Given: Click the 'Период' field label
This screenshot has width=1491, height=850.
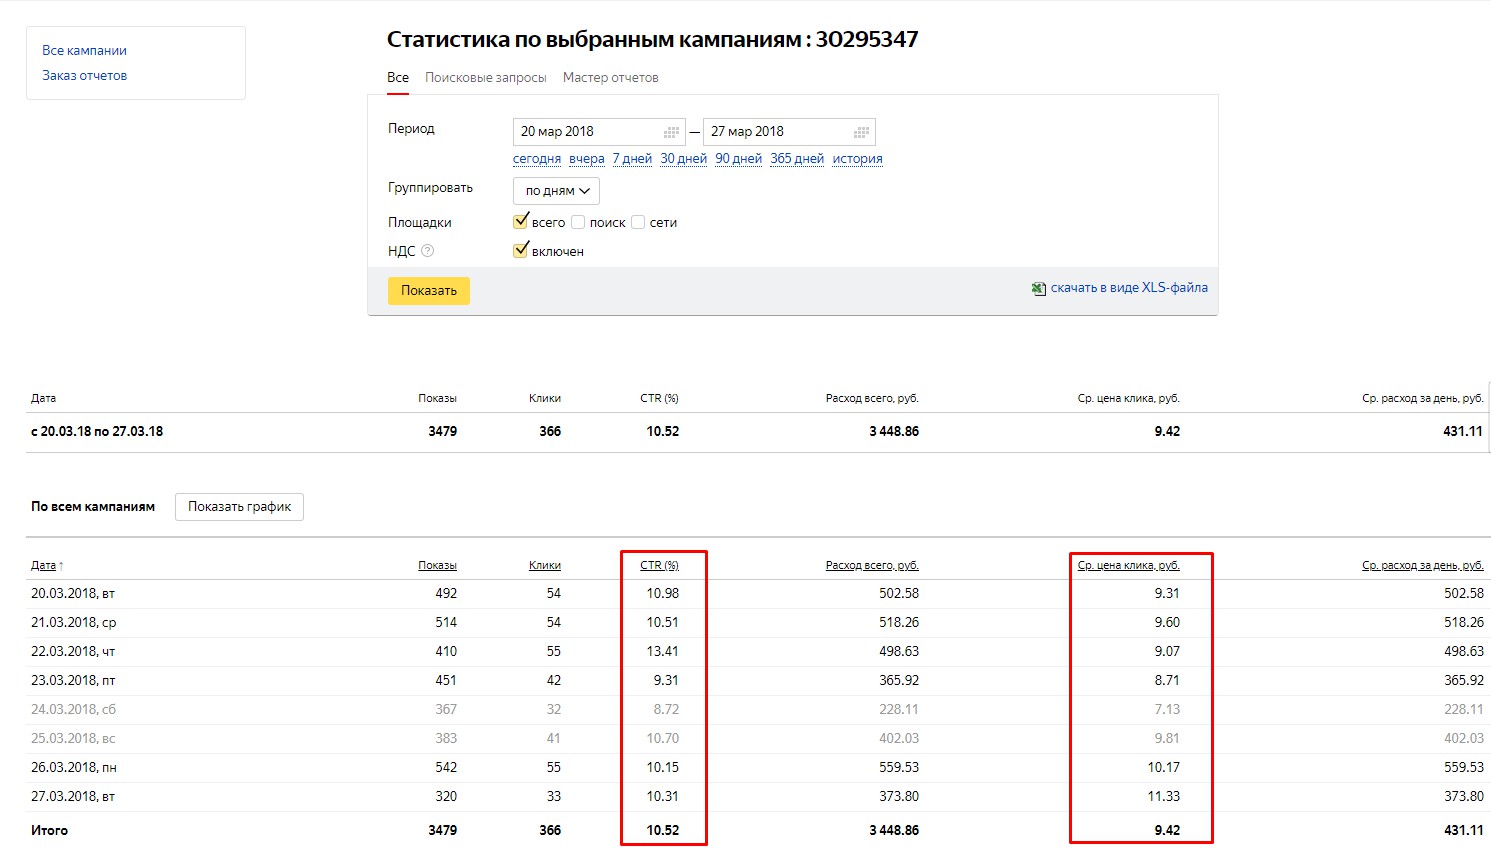Looking at the screenshot, I should [x=411, y=129].
